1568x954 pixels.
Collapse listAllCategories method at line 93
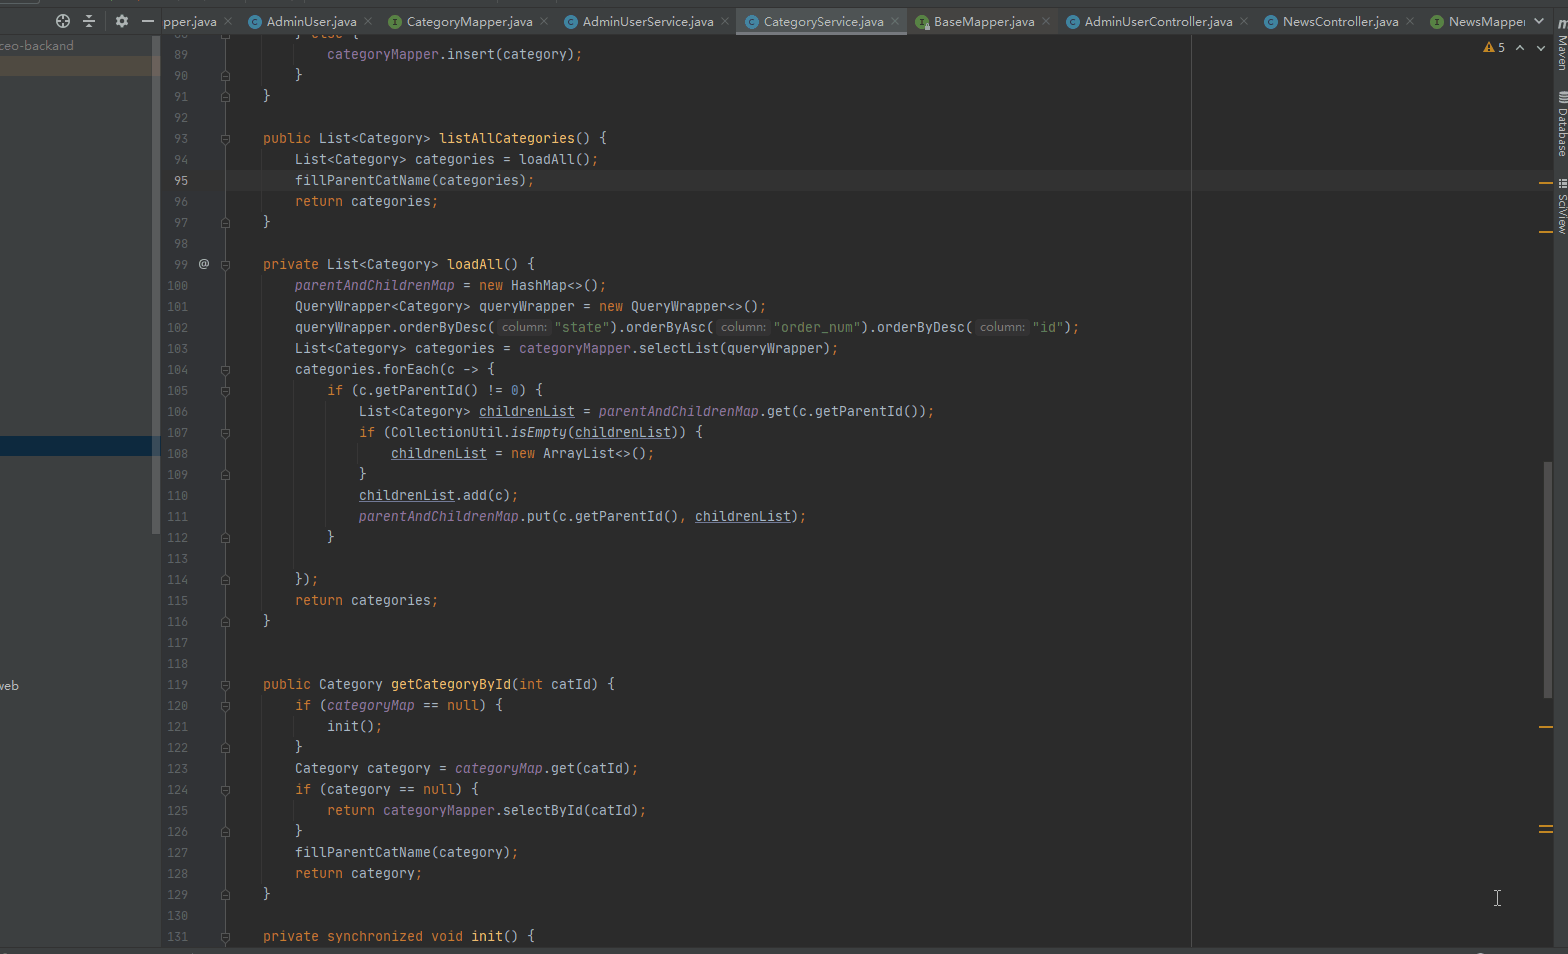click(x=225, y=139)
